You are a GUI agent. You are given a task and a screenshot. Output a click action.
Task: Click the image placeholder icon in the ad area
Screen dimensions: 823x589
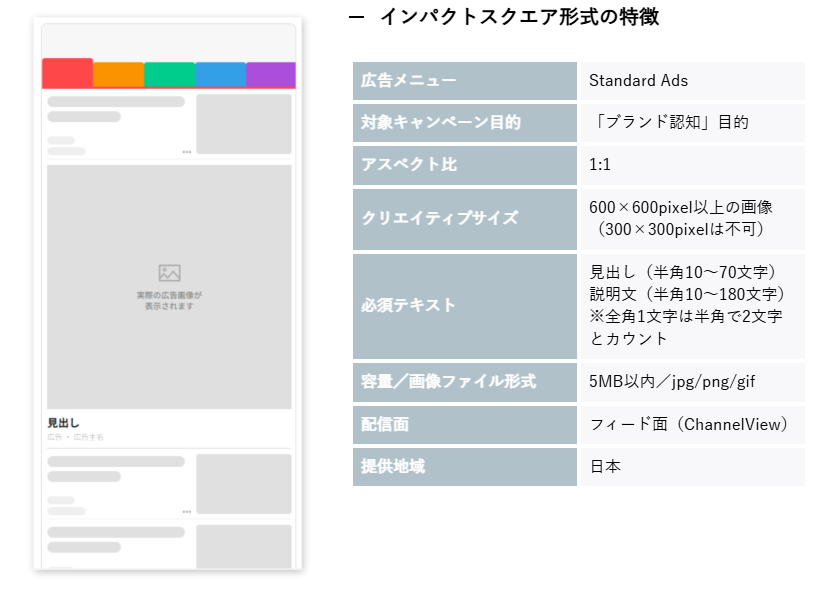pyautogui.click(x=169, y=273)
